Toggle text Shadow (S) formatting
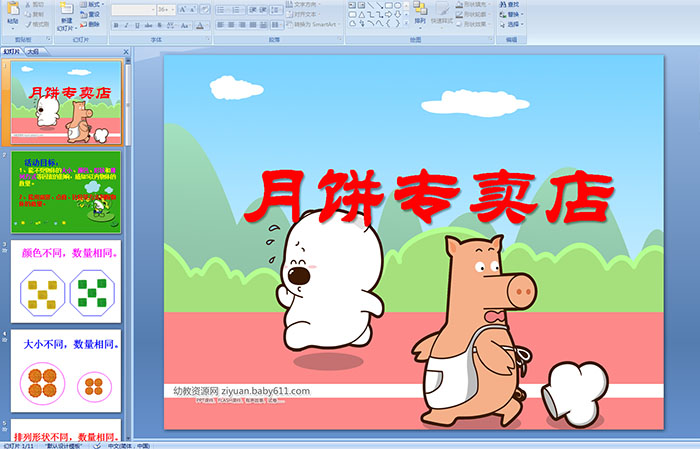Viewport: 700px width, 449px height. (159, 25)
